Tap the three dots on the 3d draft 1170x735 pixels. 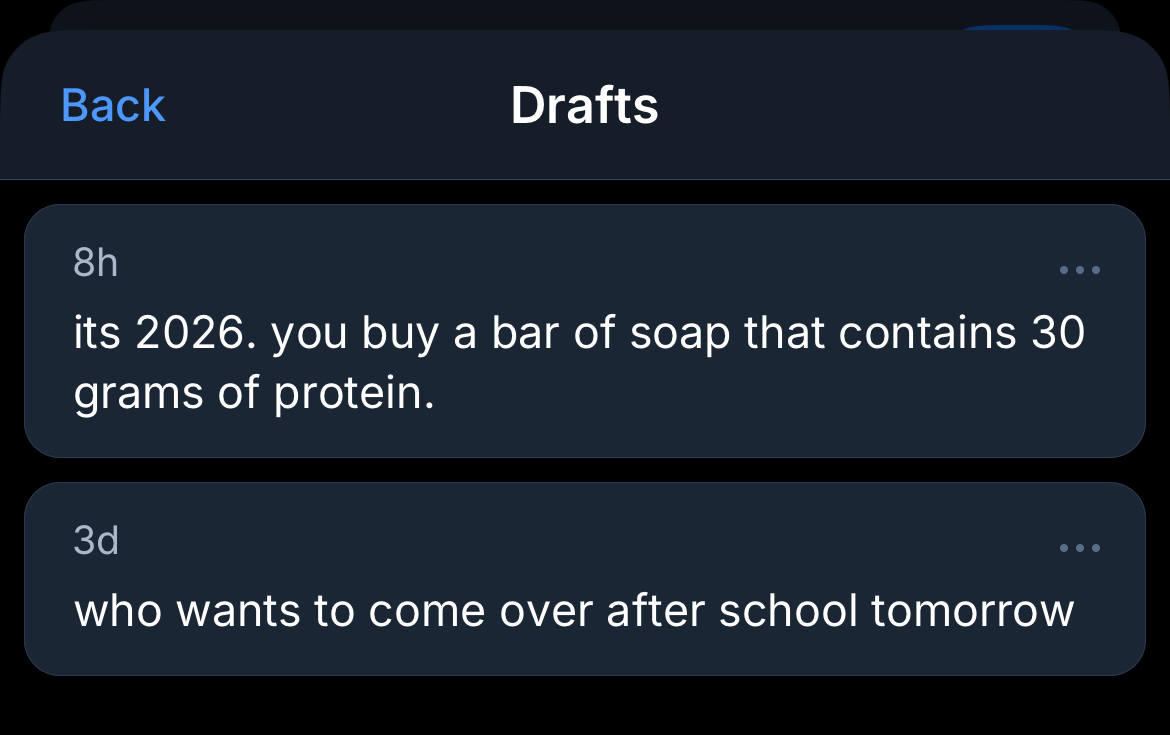tap(1080, 548)
